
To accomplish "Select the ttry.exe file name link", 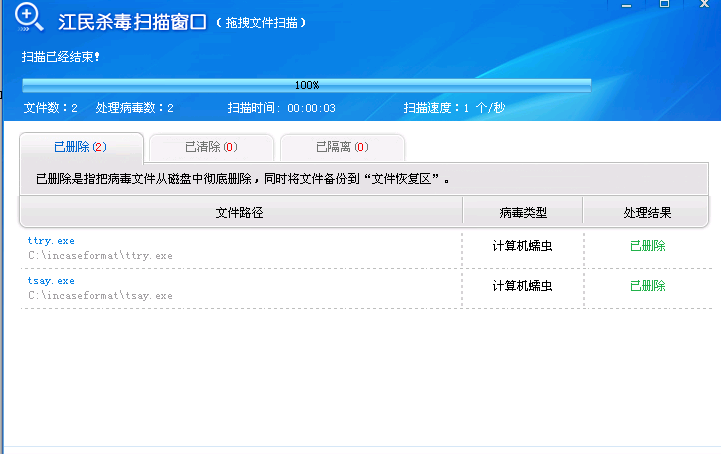I will tap(51, 241).
